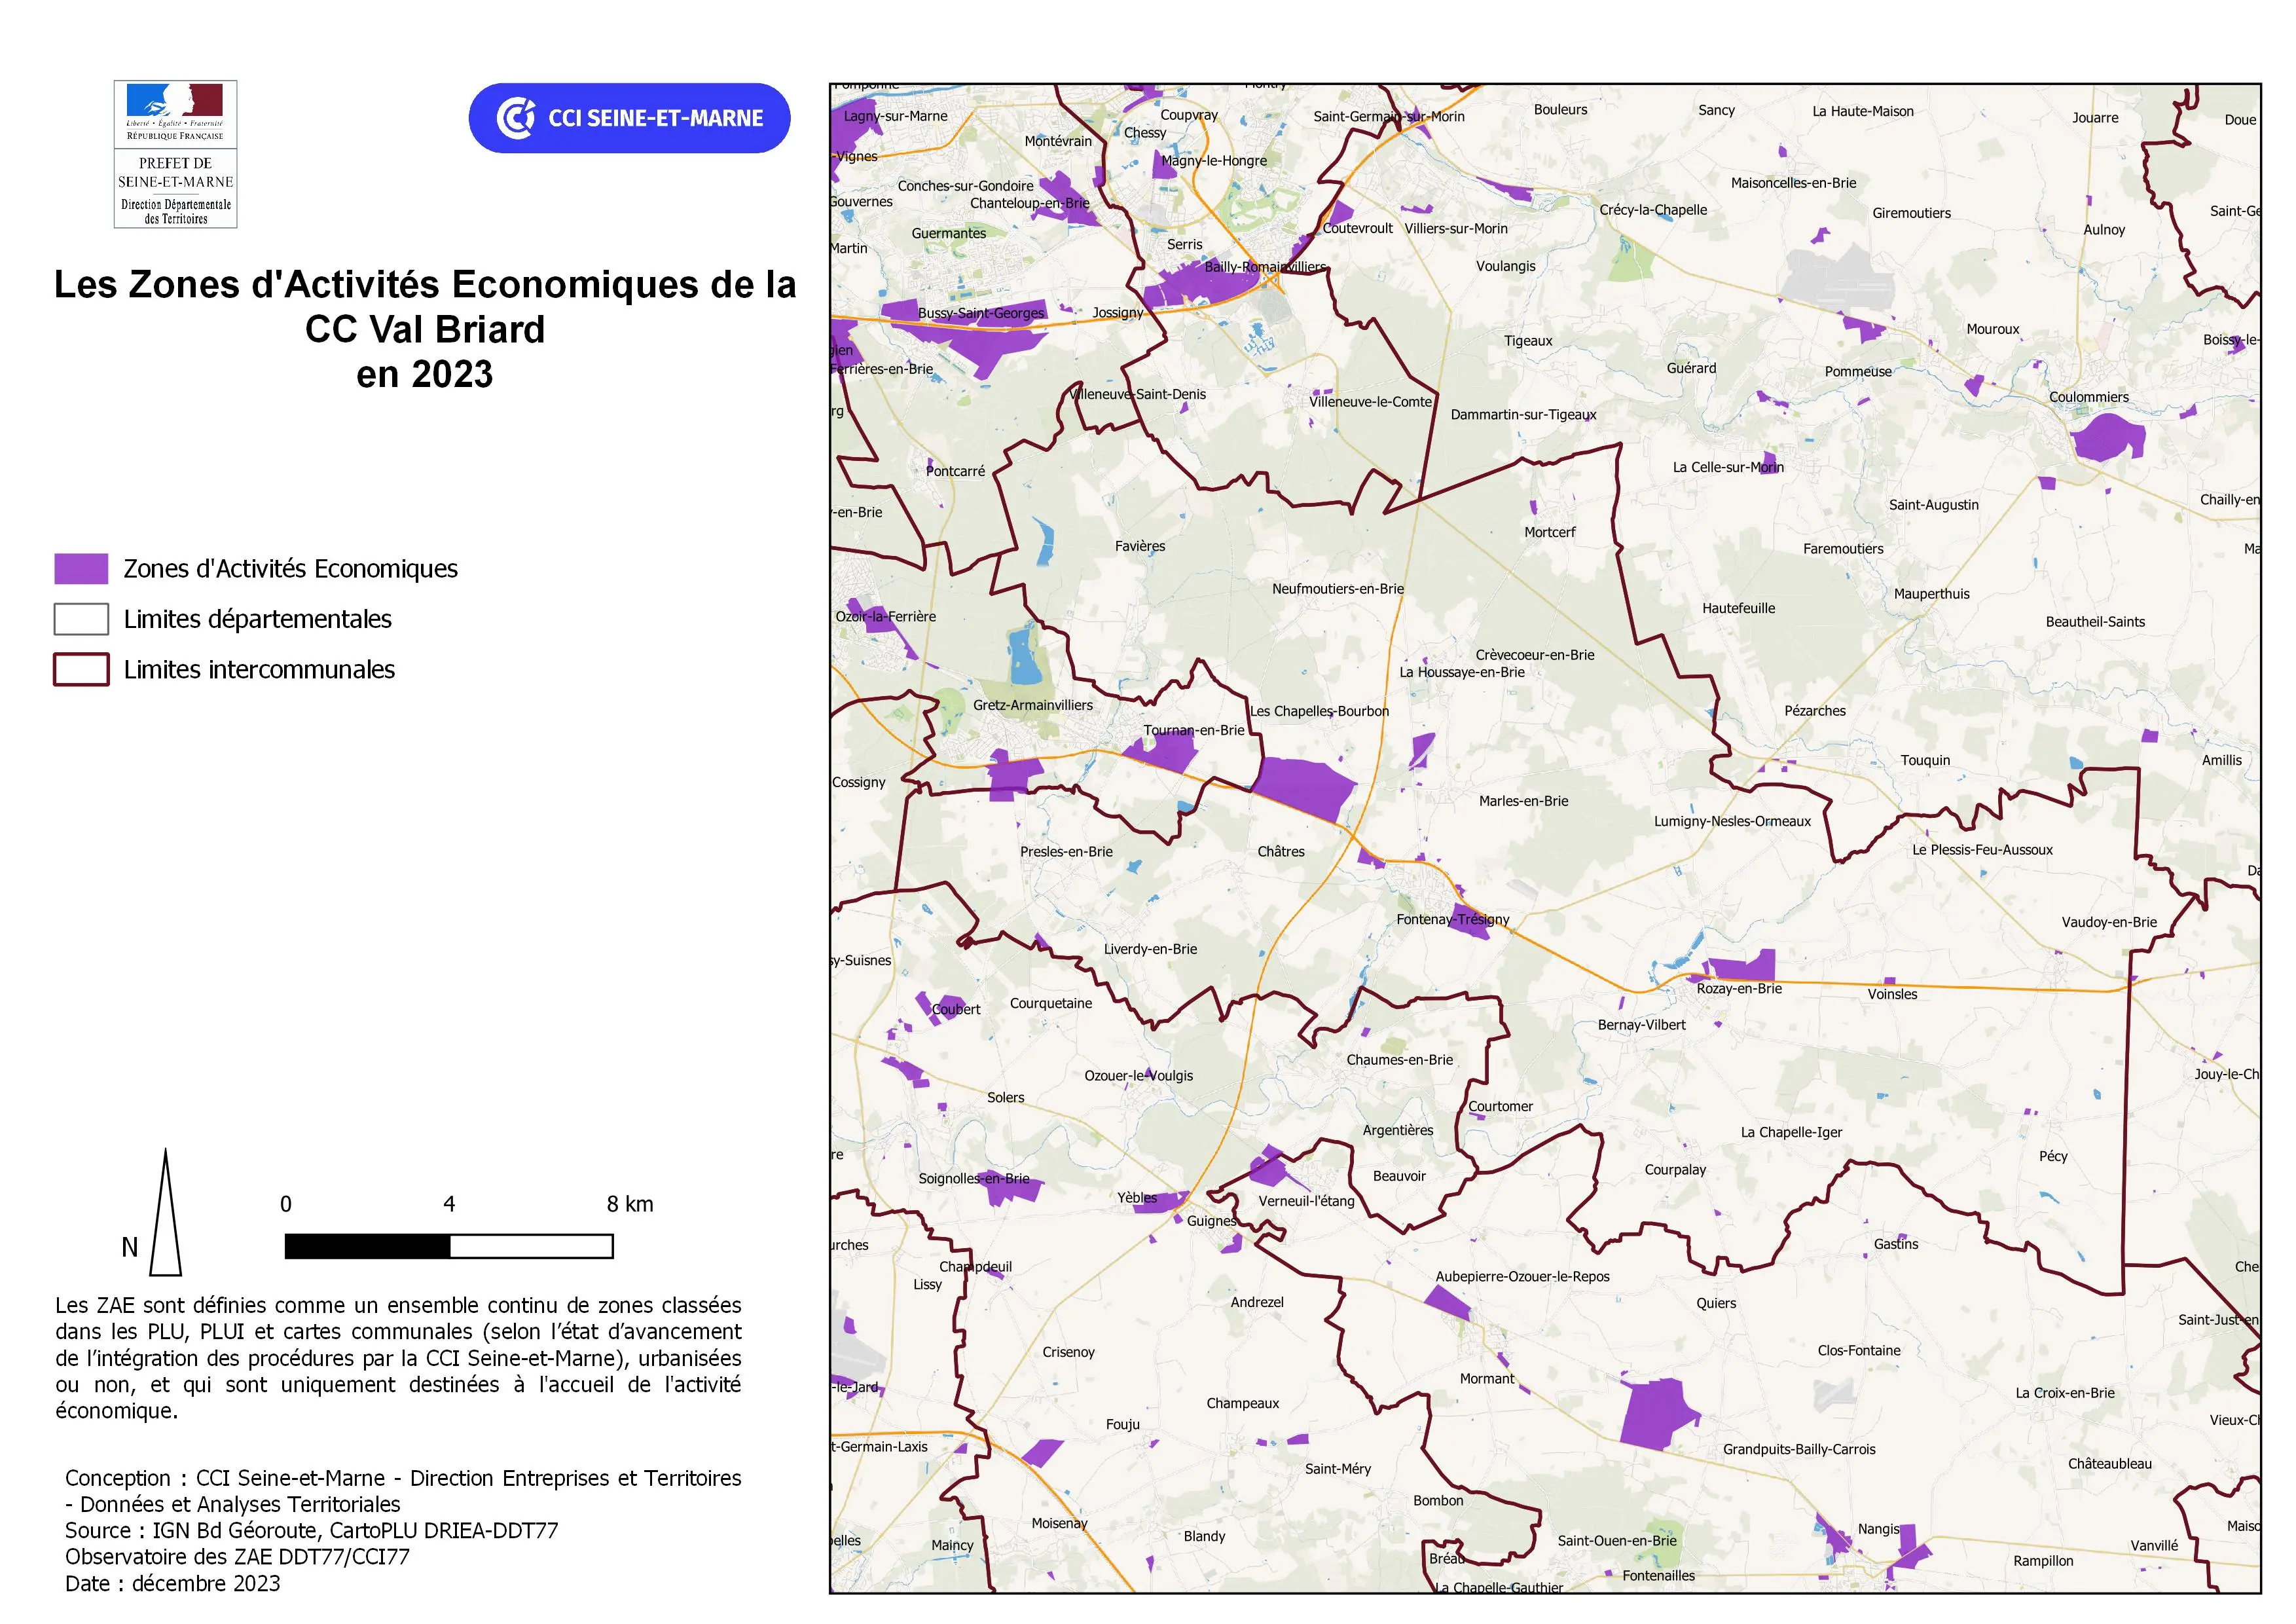2296x1624 pixels.
Task: Click the town label "Mormant"
Action: pos(1487,1379)
